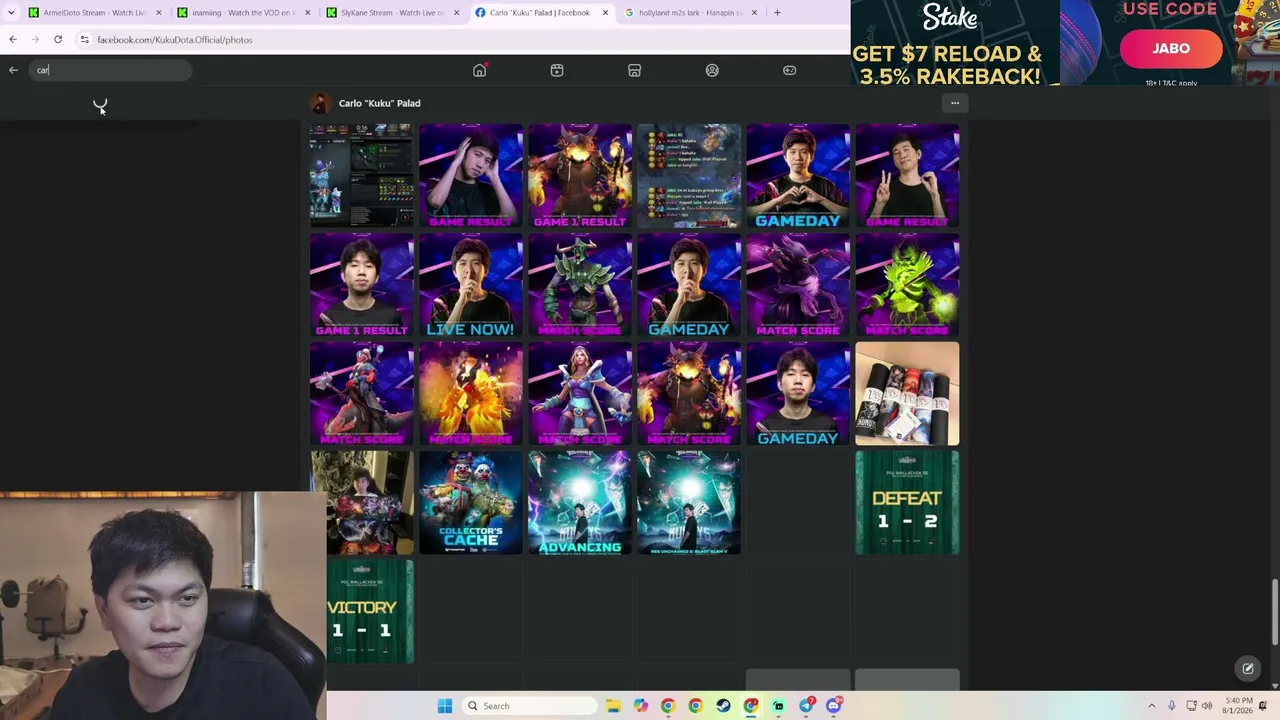The width and height of the screenshot is (1280, 720).
Task: Open Facebook Marketplace icon
Action: (634, 70)
